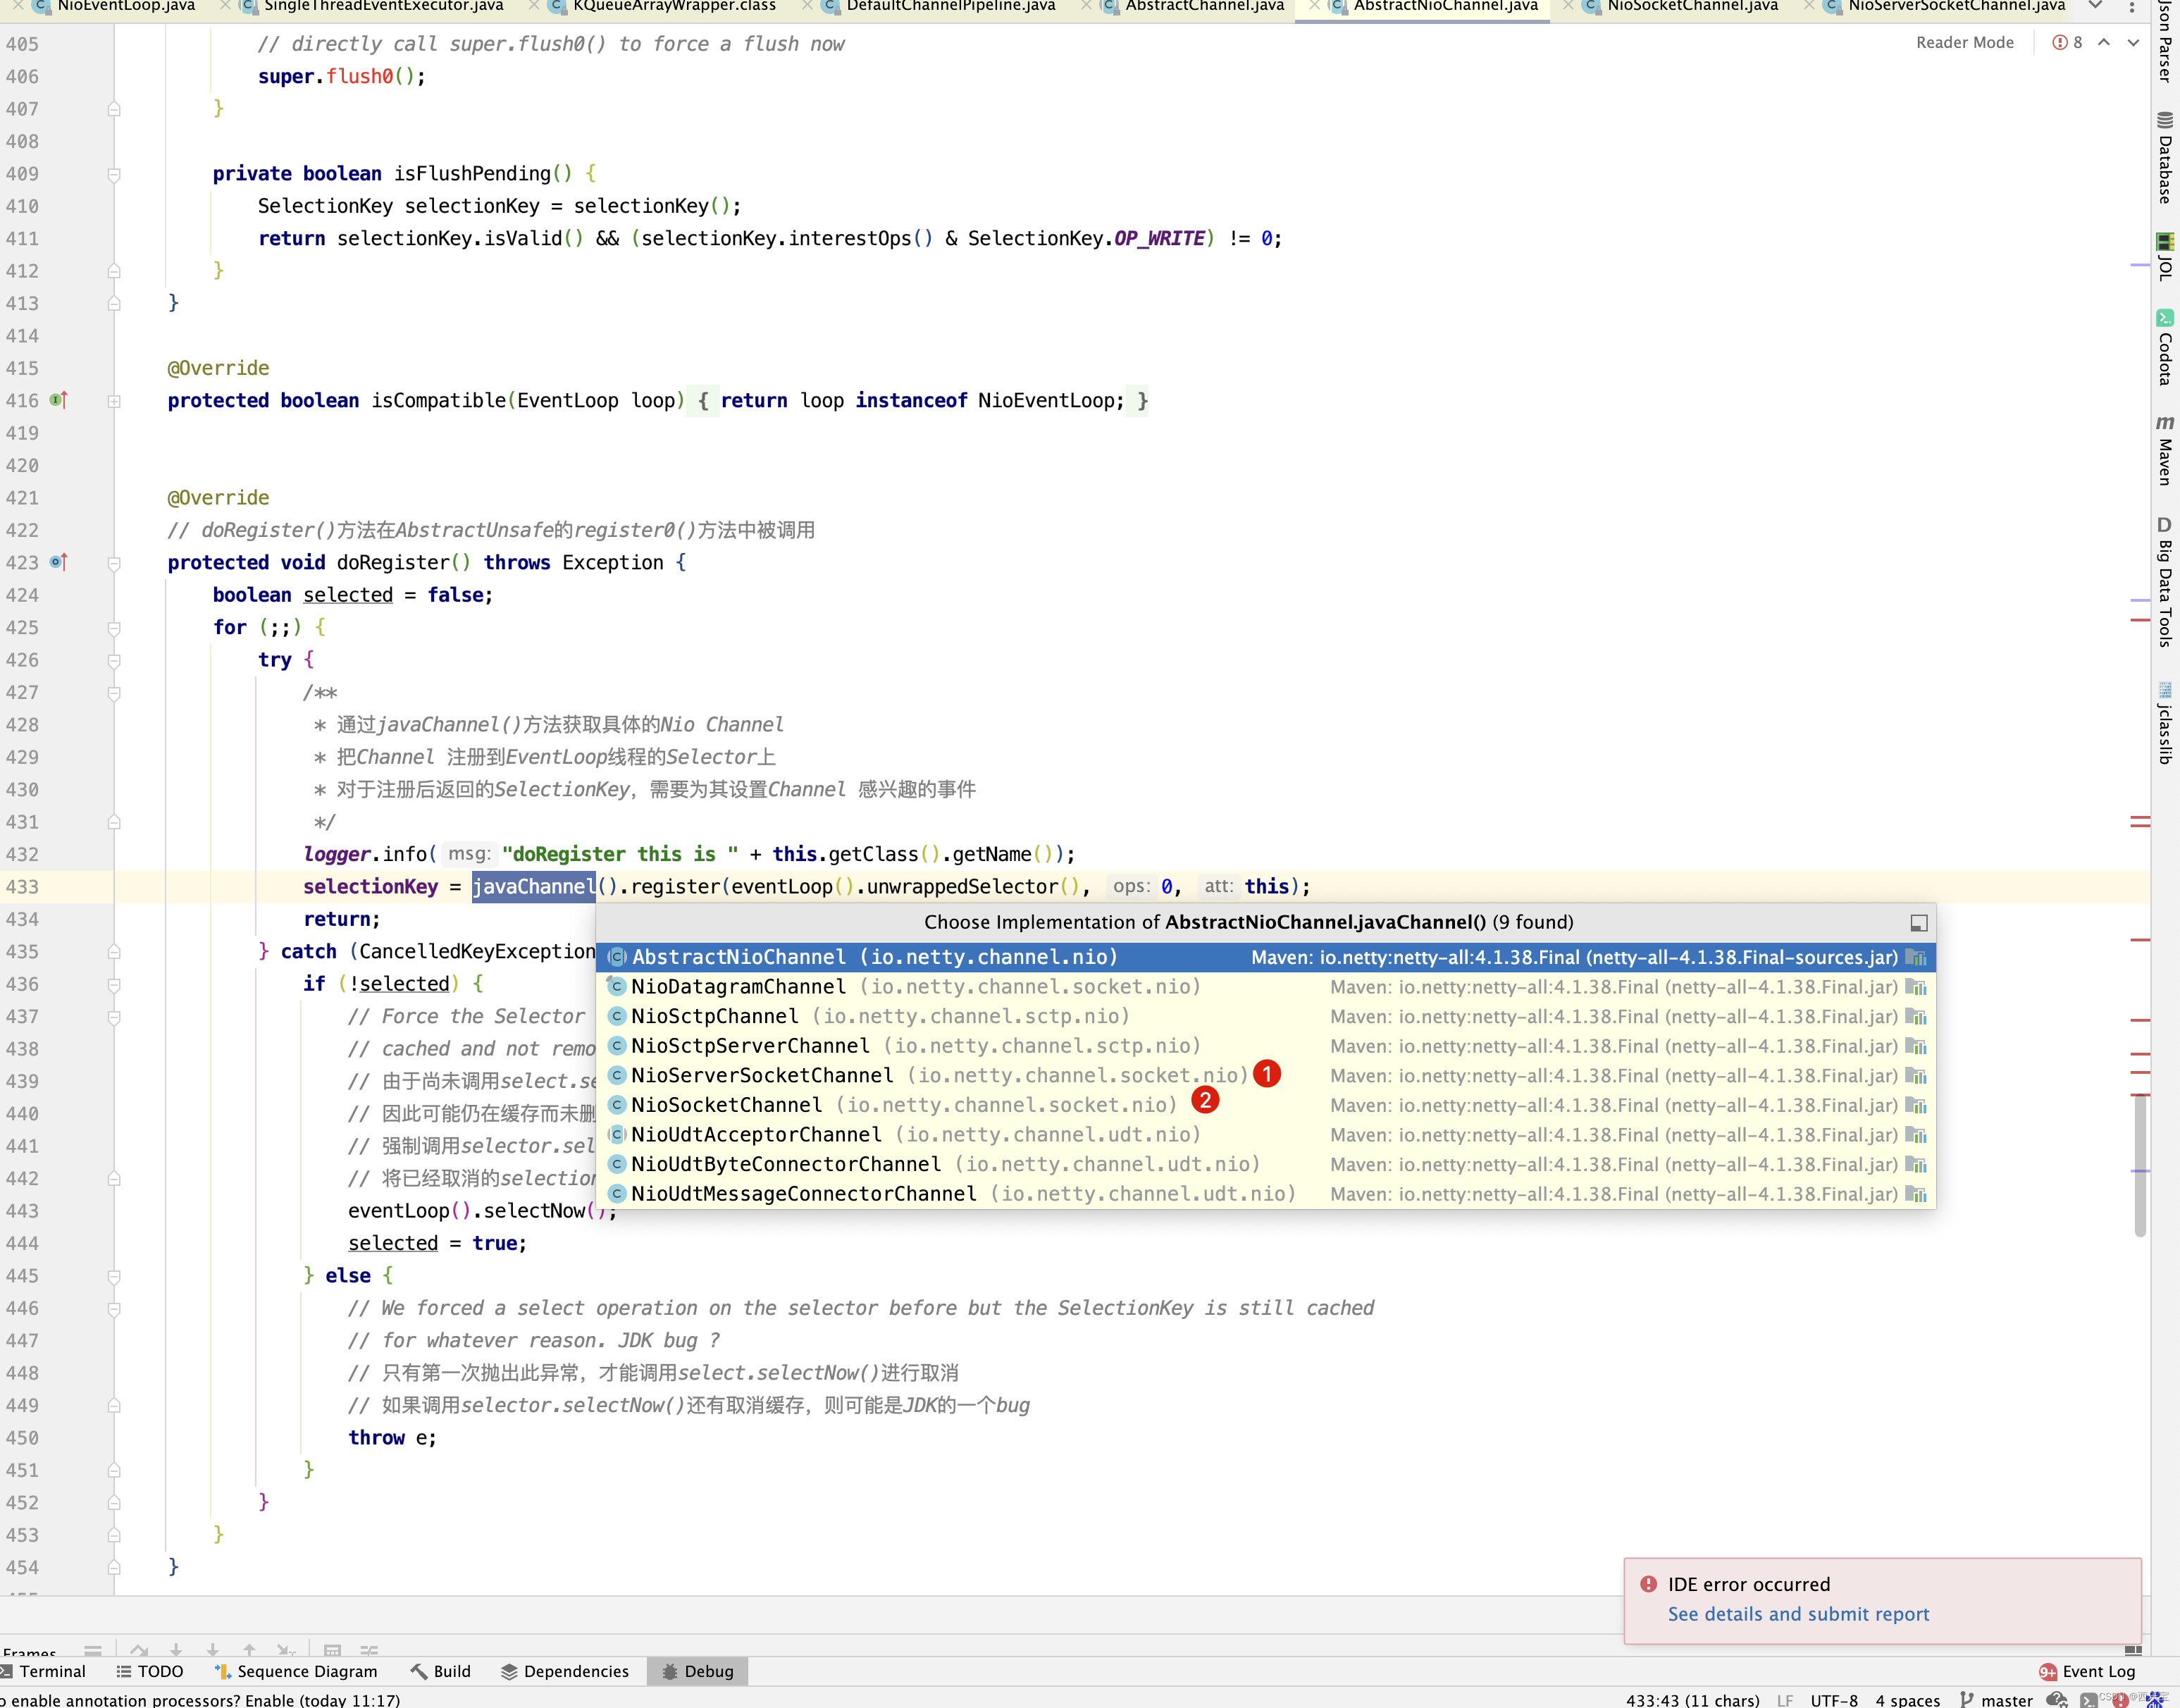Image resolution: width=2180 pixels, height=1708 pixels.
Task: Click the override gutter icon at line 416
Action: (x=59, y=400)
